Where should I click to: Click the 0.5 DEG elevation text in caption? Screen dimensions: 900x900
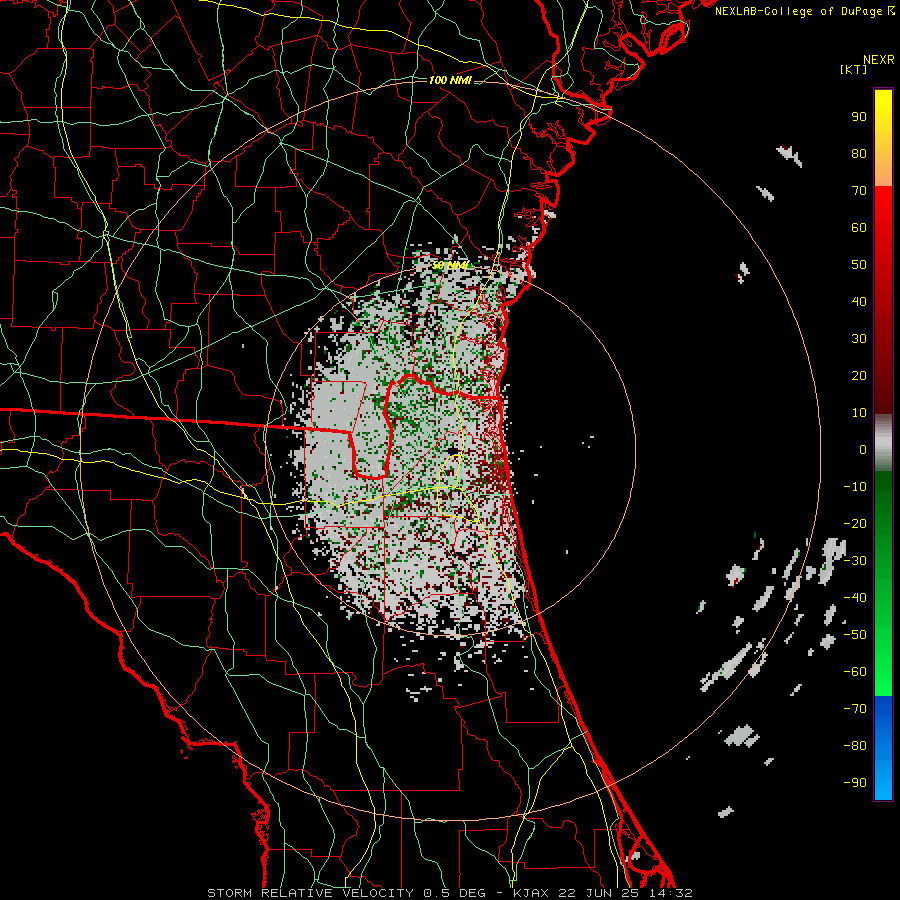[454, 893]
